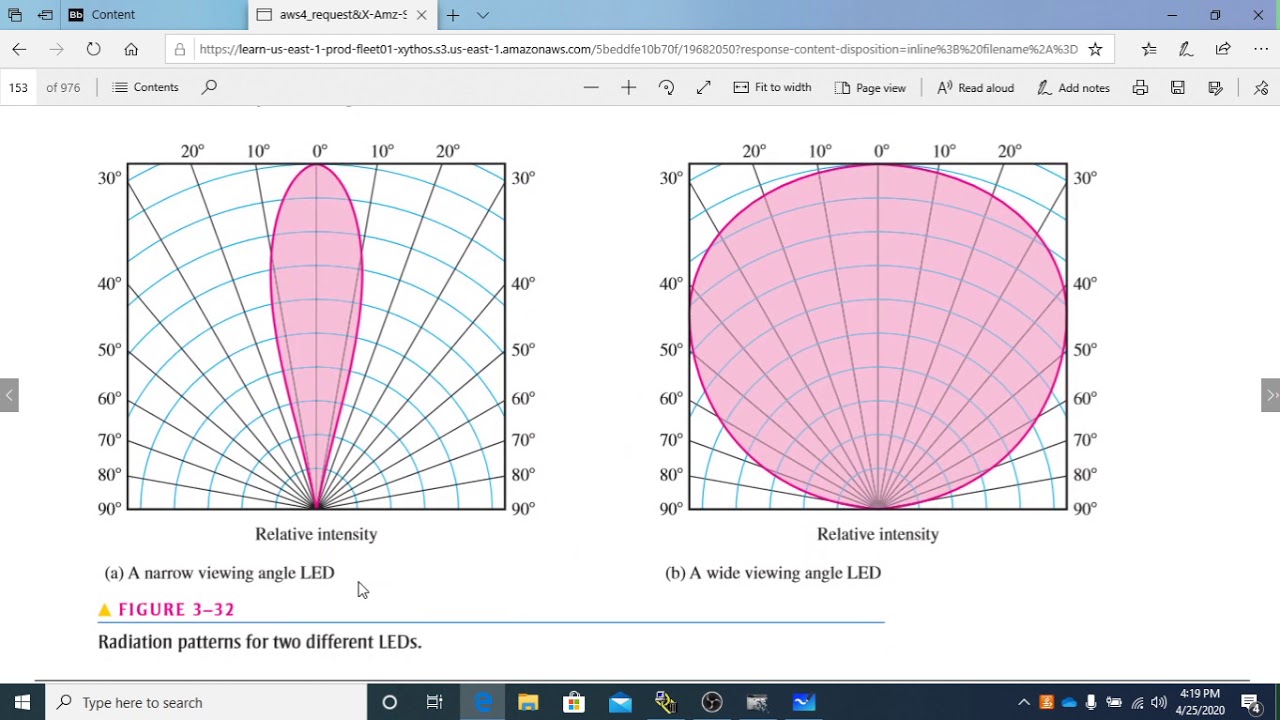The image size is (1280, 720).
Task: Show hidden system tray icons
Action: (x=1024, y=702)
